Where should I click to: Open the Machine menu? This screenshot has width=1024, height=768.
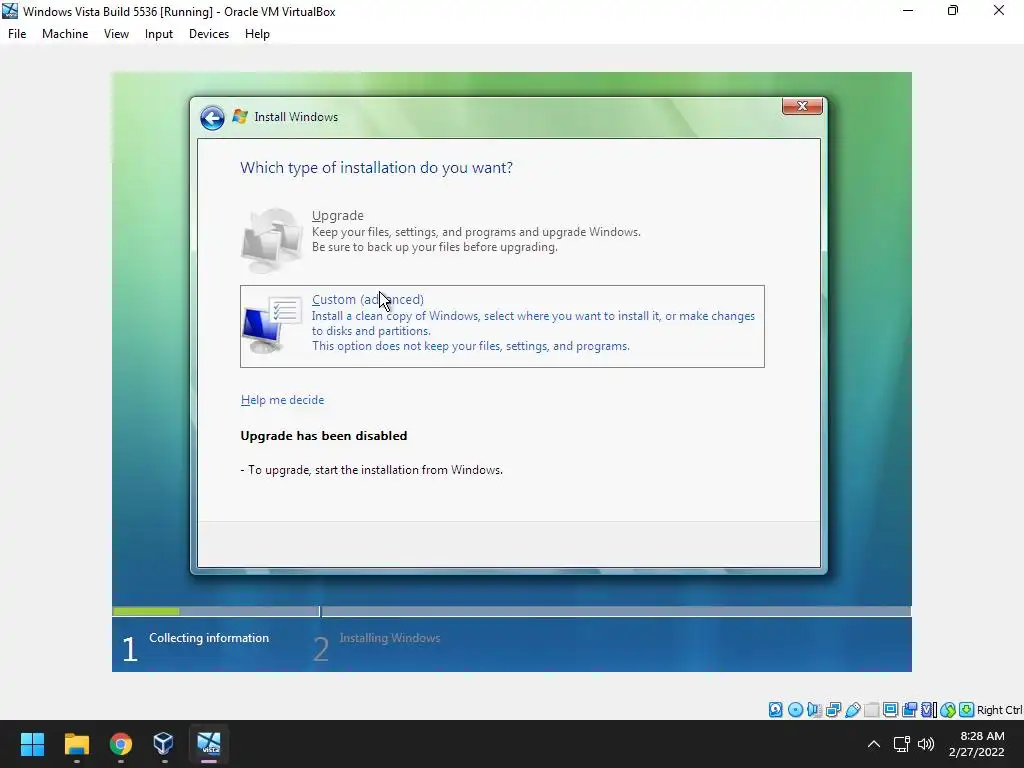pyautogui.click(x=65, y=34)
